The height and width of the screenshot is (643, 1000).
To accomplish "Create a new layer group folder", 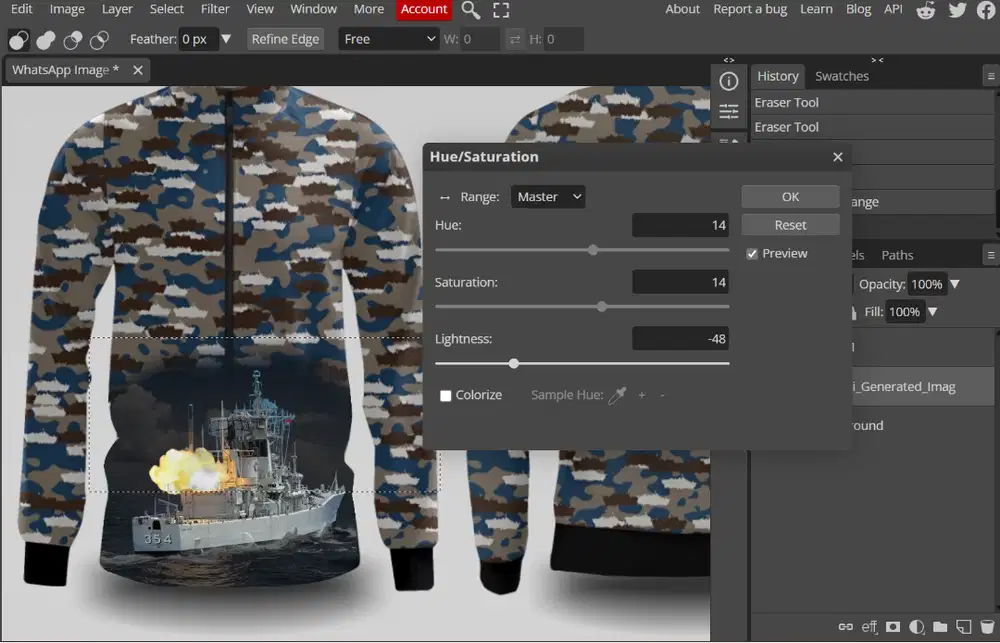I will pyautogui.click(x=938, y=627).
